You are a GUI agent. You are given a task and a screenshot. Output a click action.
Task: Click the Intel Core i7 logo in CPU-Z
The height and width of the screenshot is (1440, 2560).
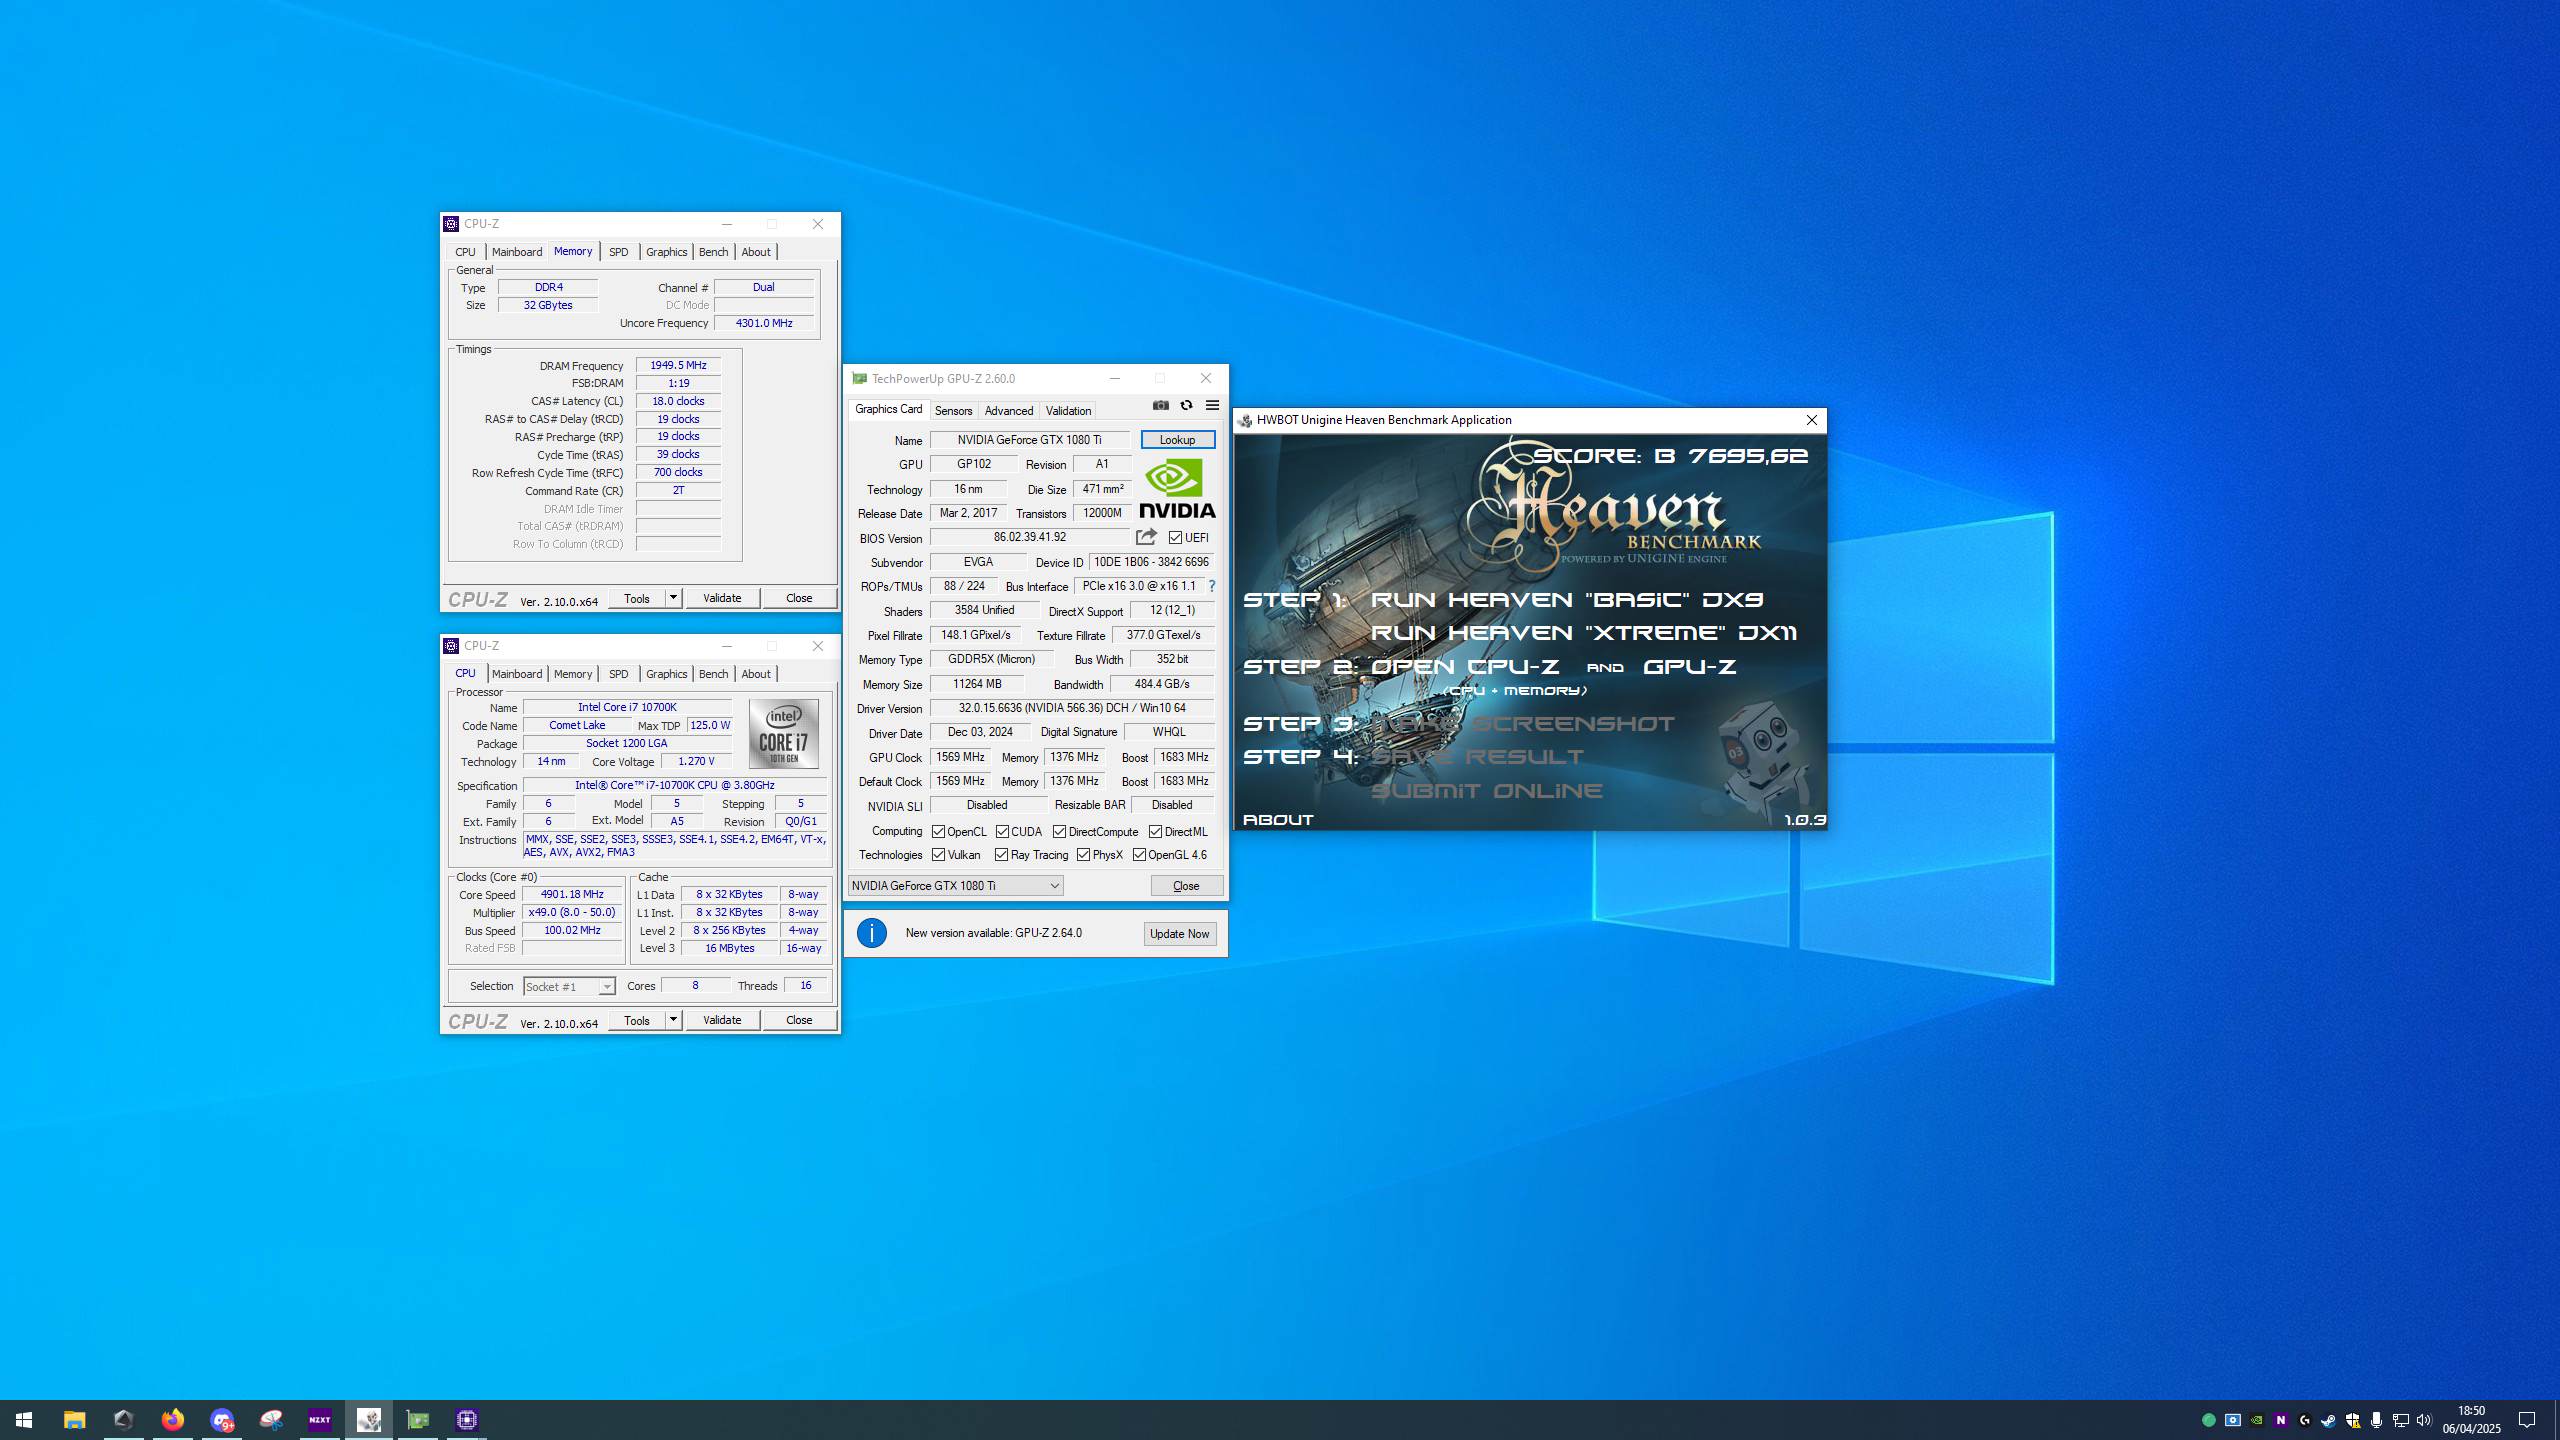[x=783, y=734]
